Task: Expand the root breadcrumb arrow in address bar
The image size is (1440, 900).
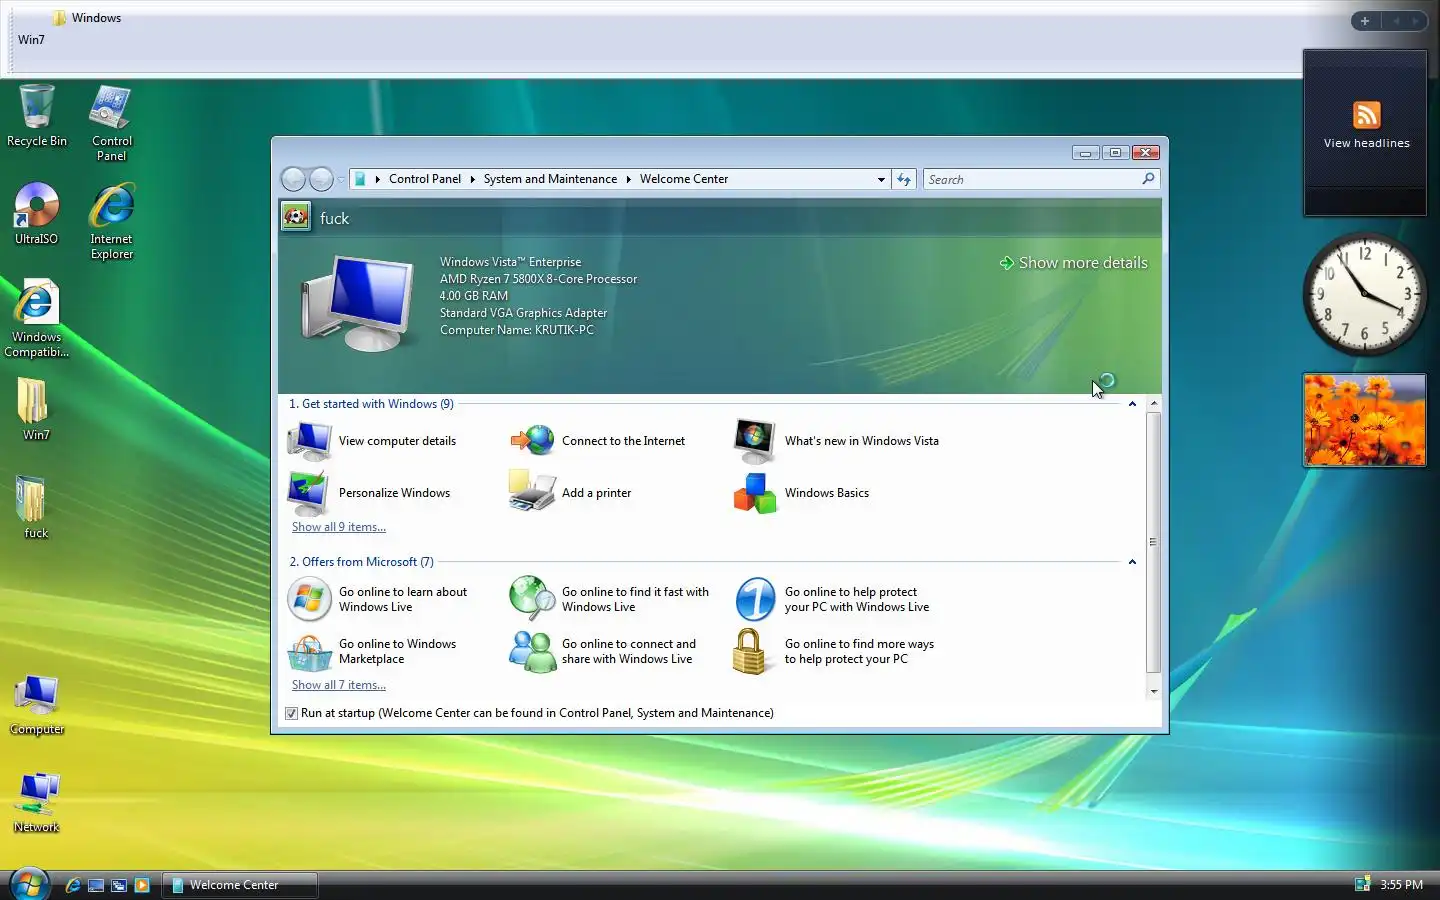Action: click(378, 180)
